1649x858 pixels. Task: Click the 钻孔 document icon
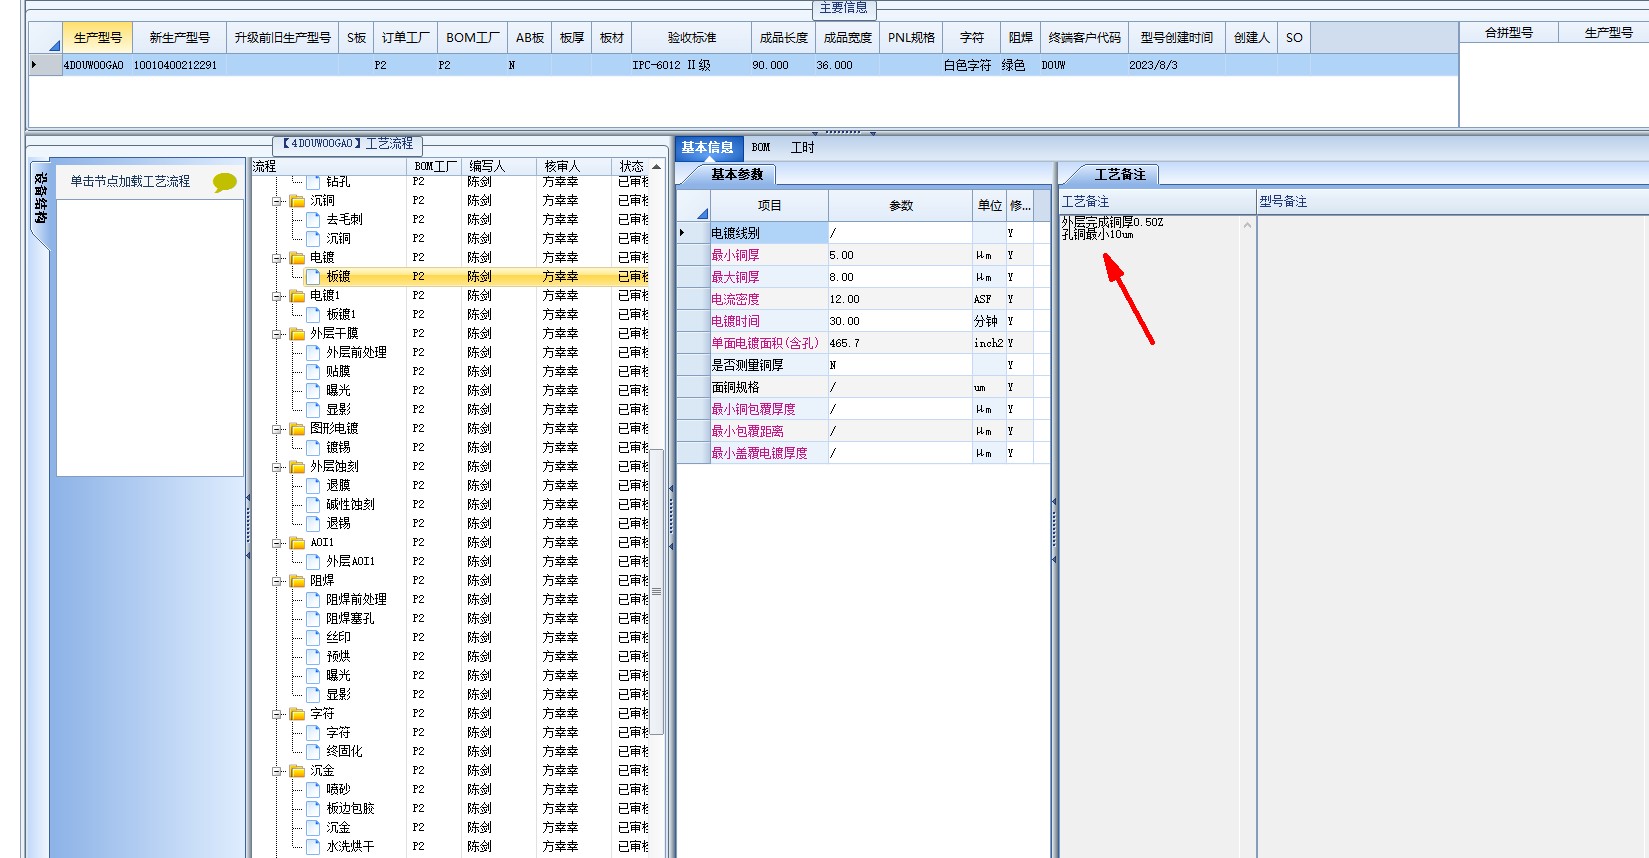pyautogui.click(x=314, y=182)
